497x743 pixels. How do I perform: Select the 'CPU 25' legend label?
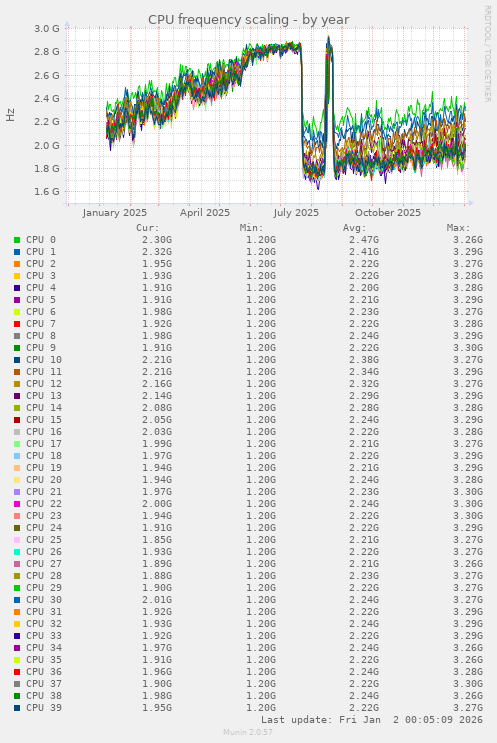click(x=44, y=540)
